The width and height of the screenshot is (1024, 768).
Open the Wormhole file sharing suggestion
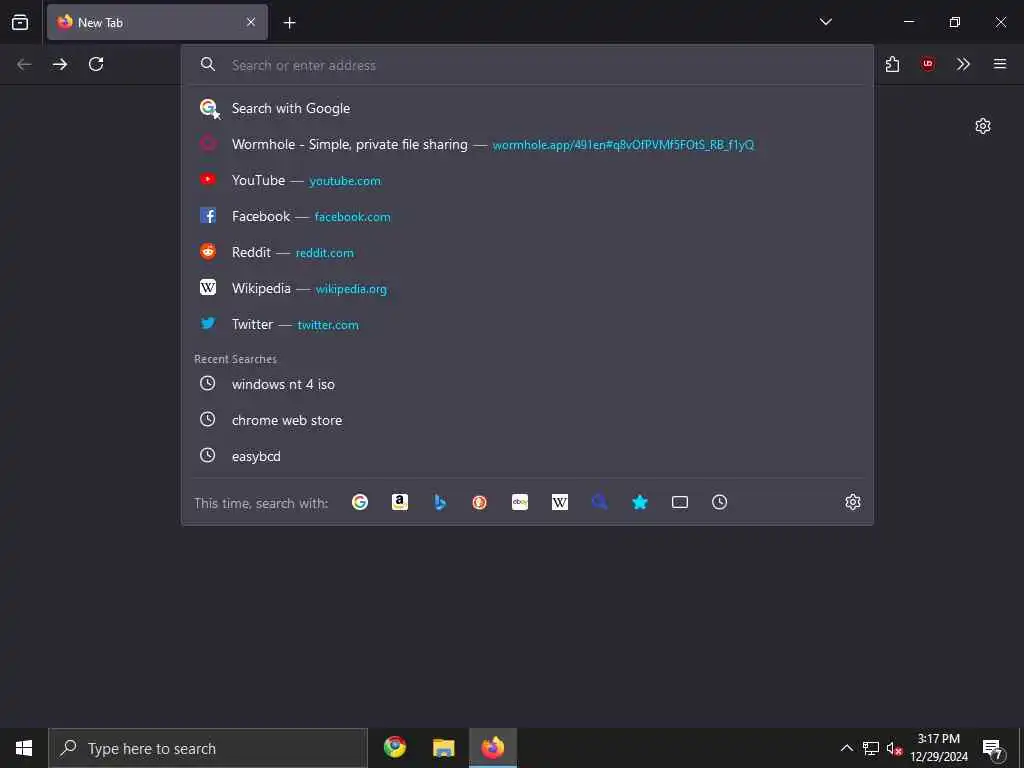pos(528,144)
